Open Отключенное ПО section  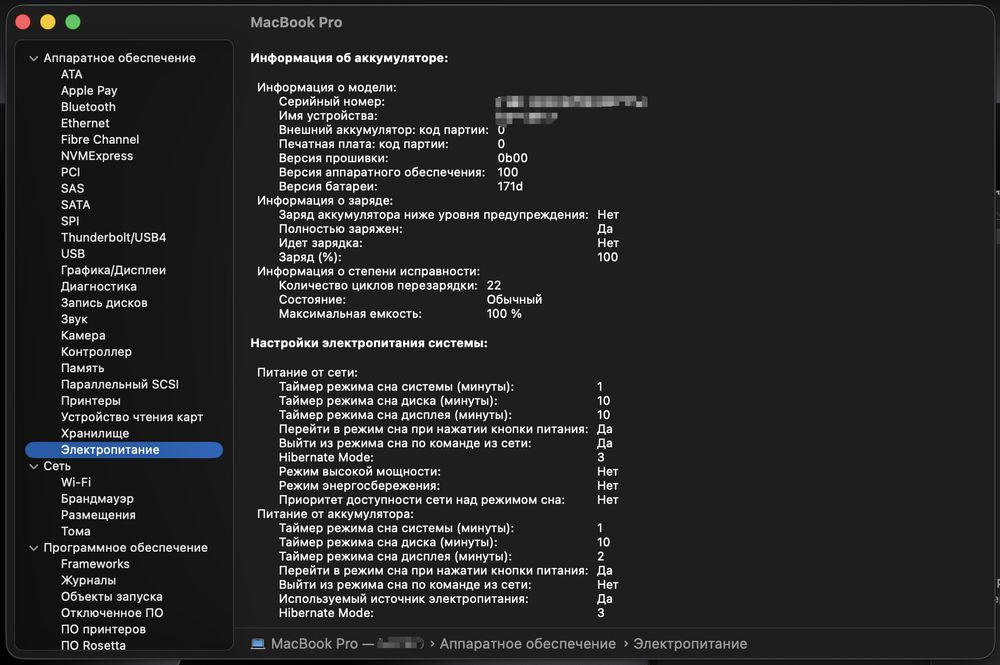pos(112,613)
